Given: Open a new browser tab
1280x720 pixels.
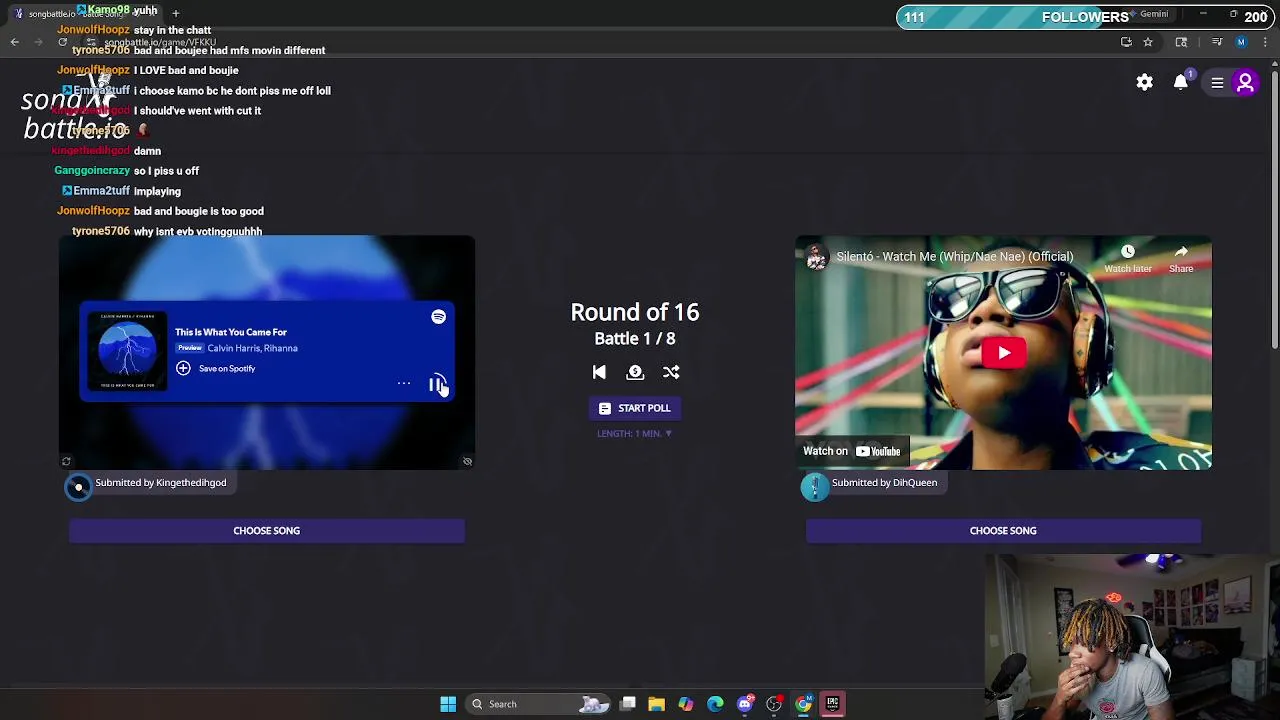Looking at the screenshot, I should click(x=175, y=13).
